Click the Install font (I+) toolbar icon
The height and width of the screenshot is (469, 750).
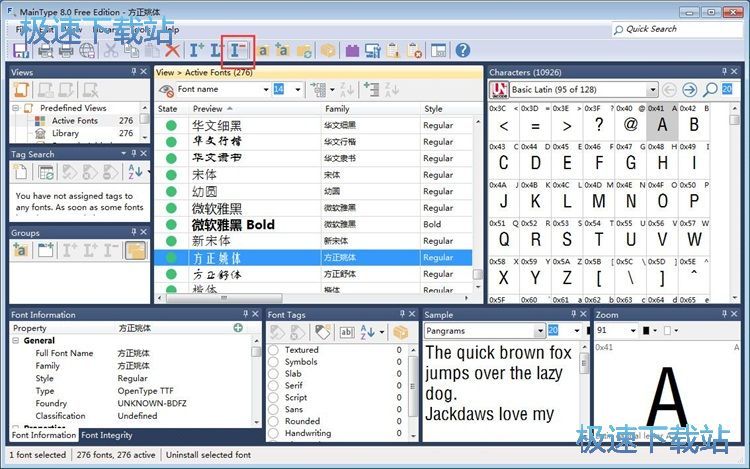tap(197, 50)
